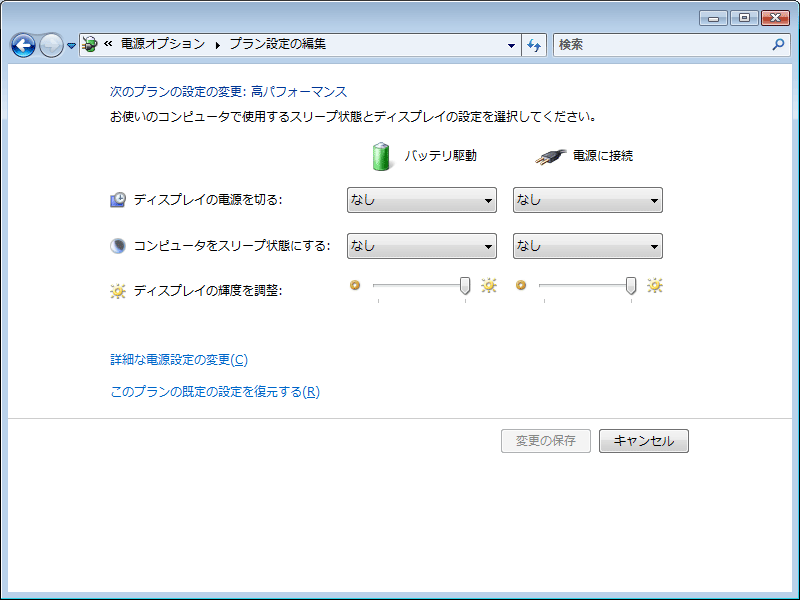This screenshot has height=600, width=800.
Task: Click the ディスプレイの輝度を調整 label
Action: (208, 291)
